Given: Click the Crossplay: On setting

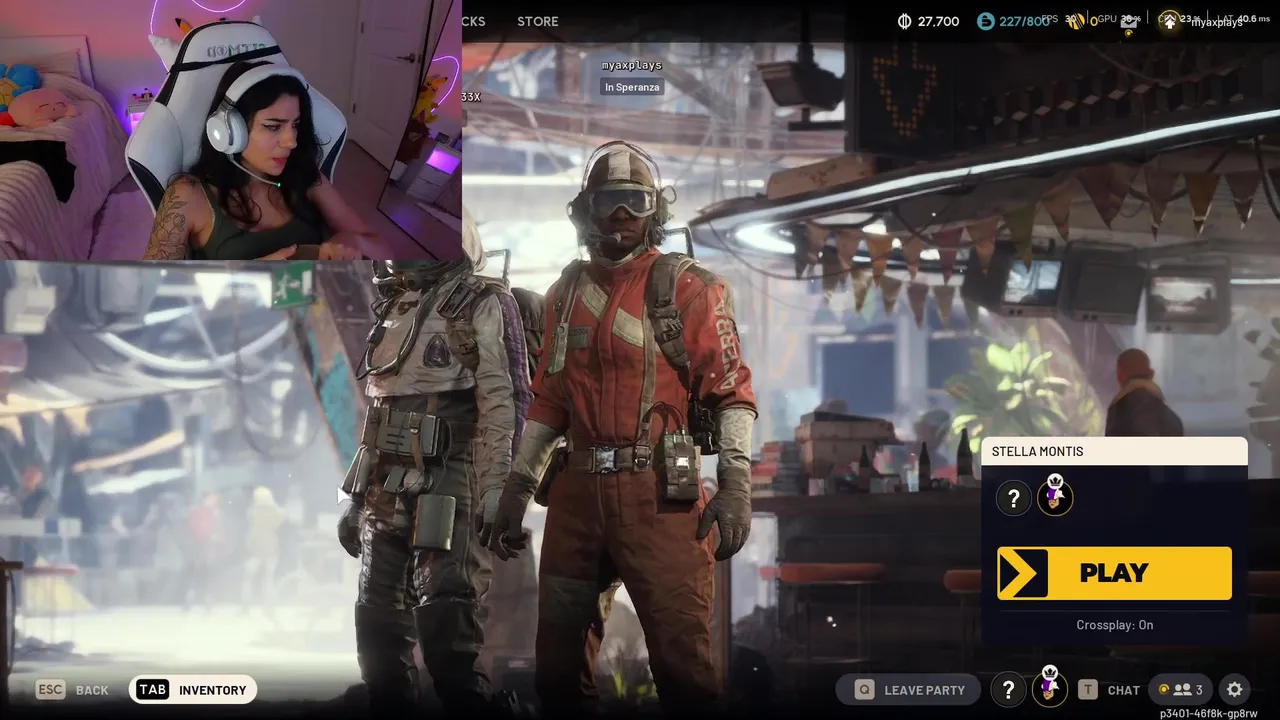Looking at the screenshot, I should pos(1114,625).
